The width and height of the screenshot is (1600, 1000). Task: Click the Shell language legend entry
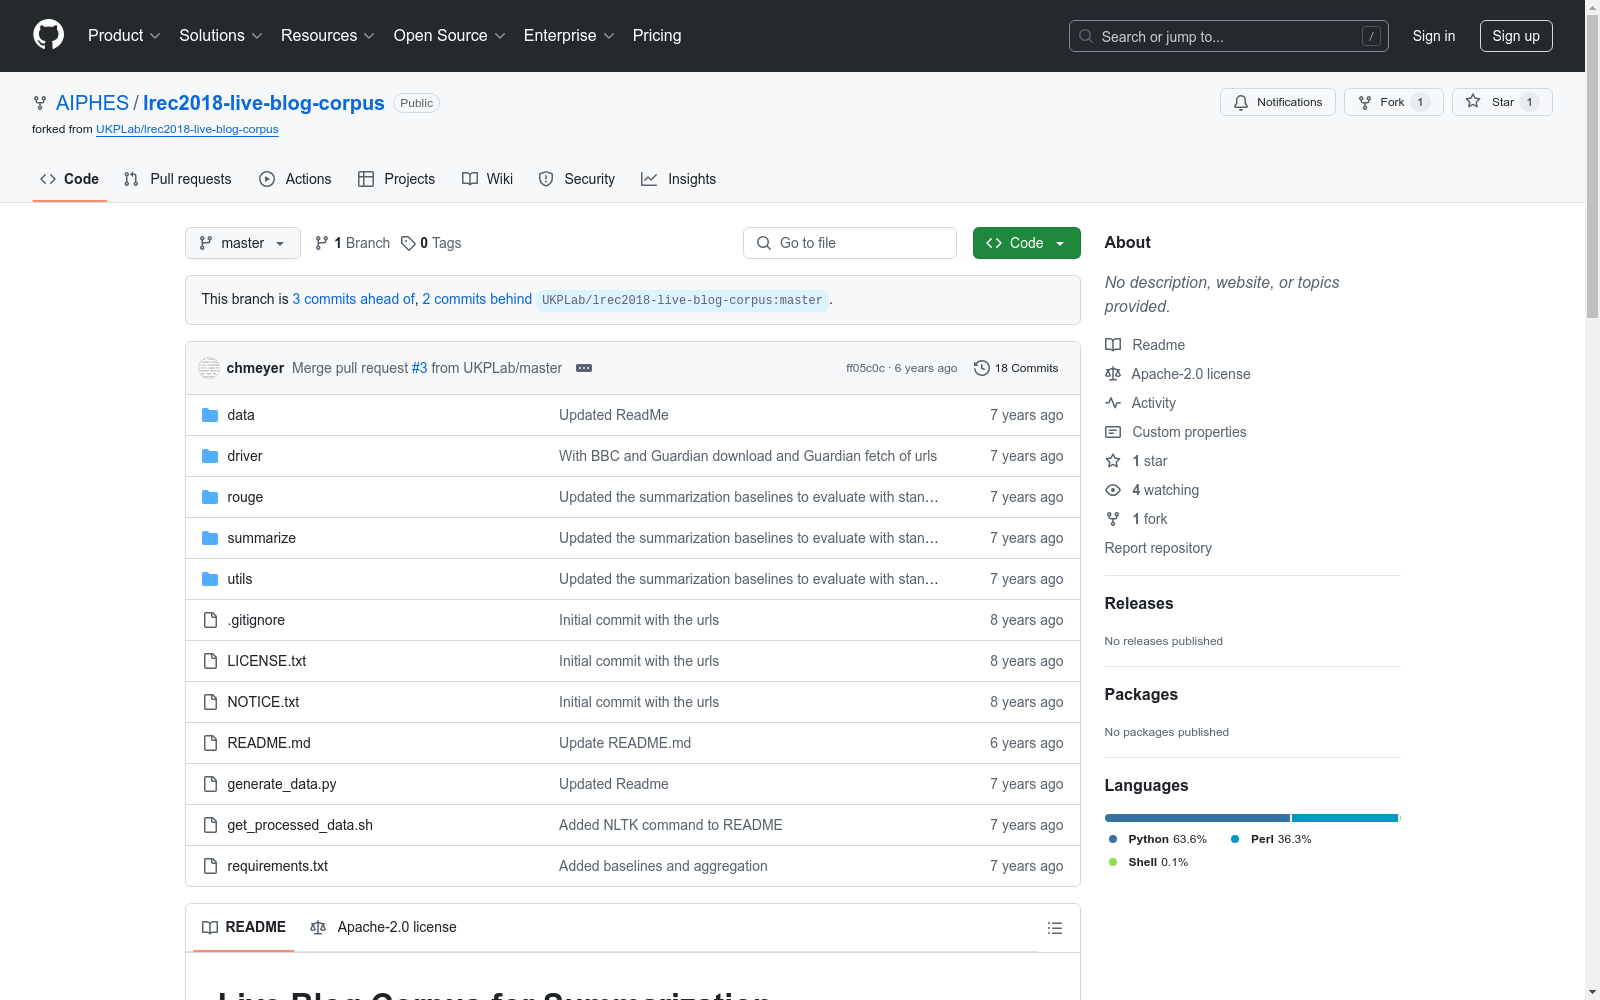[x=1149, y=862]
